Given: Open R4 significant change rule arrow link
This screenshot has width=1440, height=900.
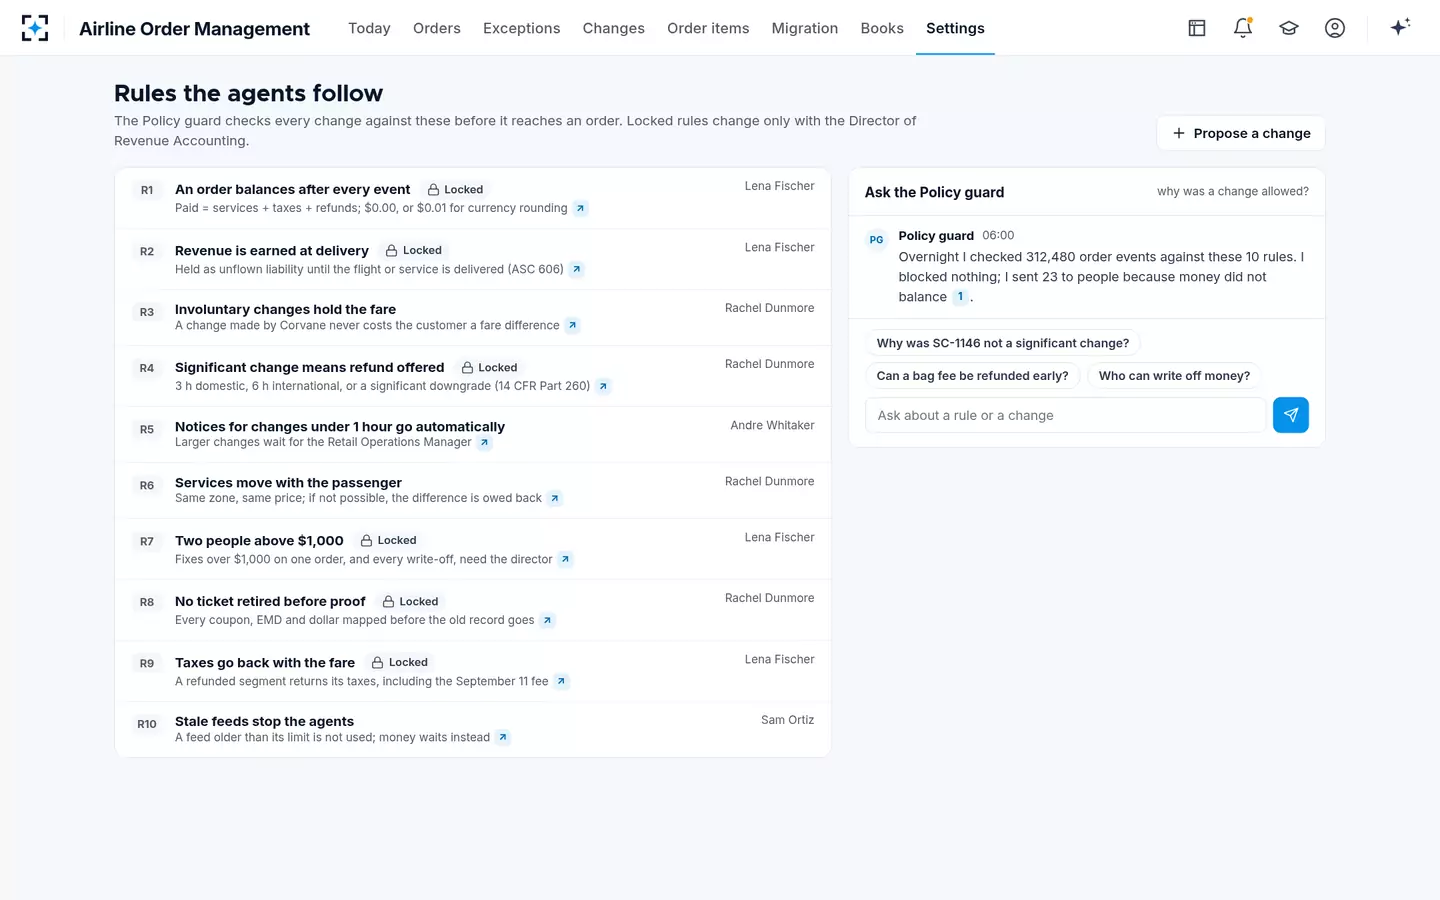Looking at the screenshot, I should tap(603, 386).
